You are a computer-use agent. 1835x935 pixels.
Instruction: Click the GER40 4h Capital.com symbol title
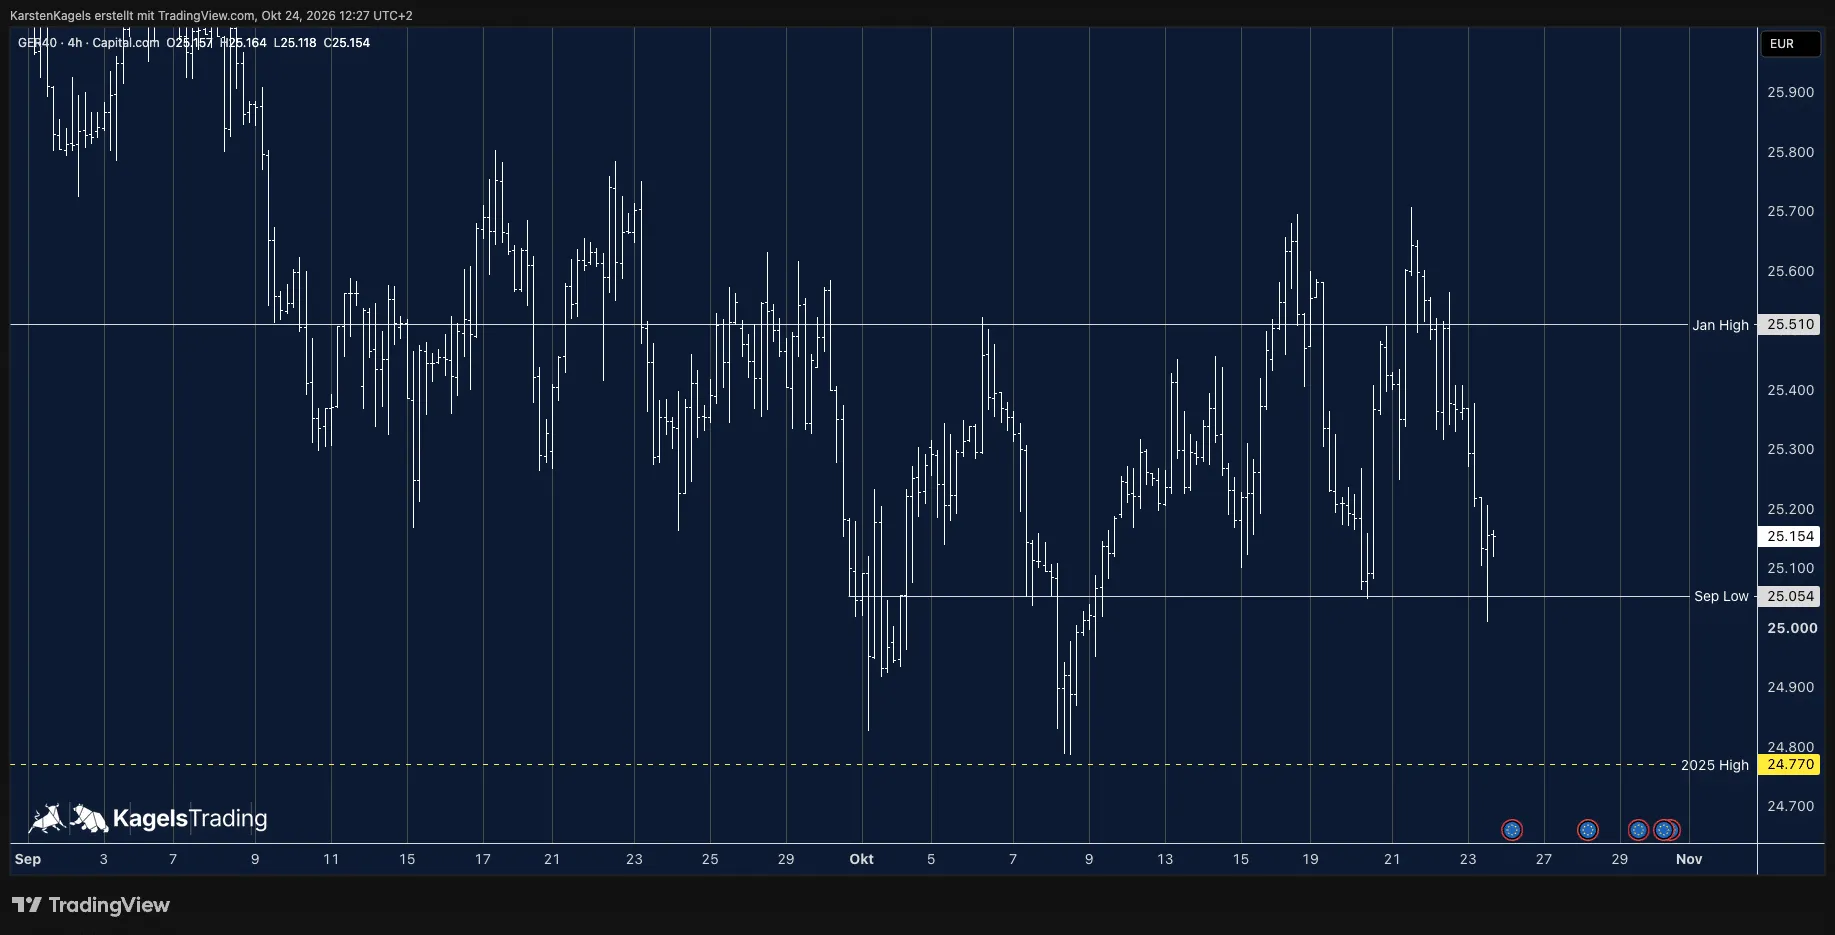[x=89, y=43]
